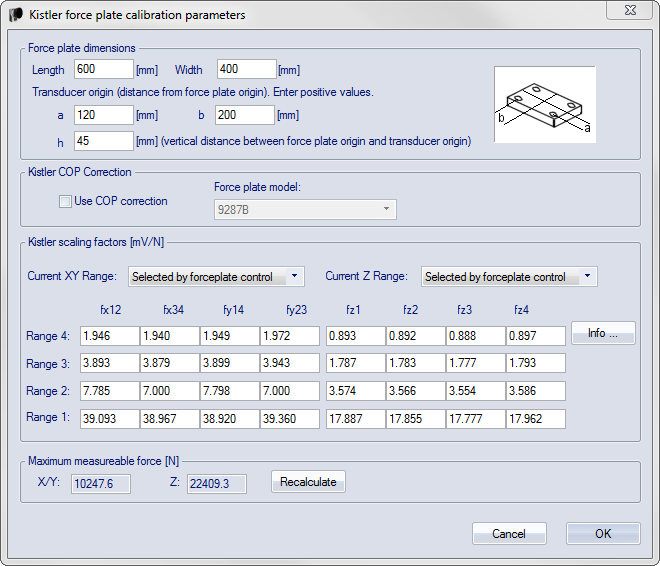Click the Width input field
Screen dimensions: 660x566
point(247,69)
